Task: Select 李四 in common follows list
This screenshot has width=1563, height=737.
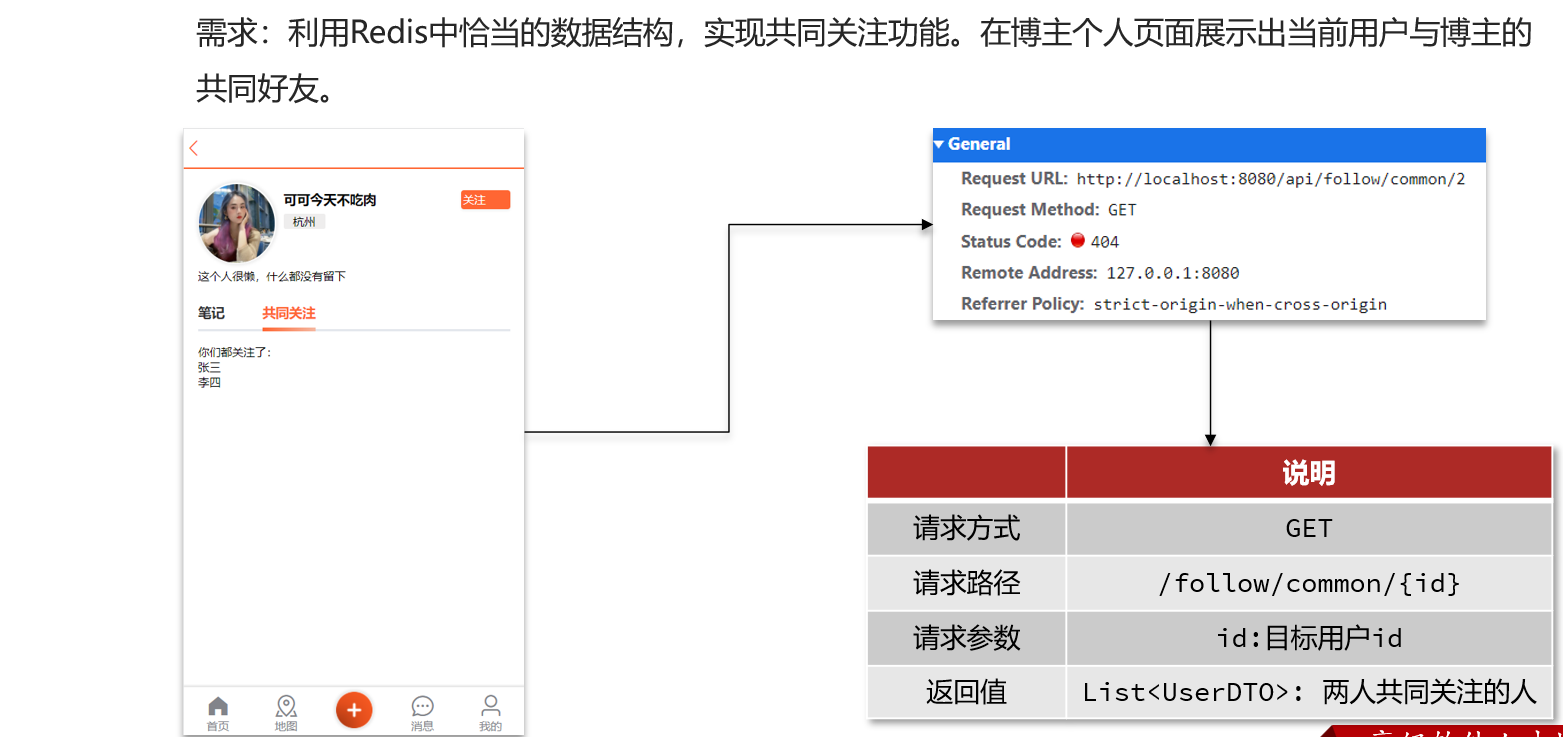Action: point(209,382)
